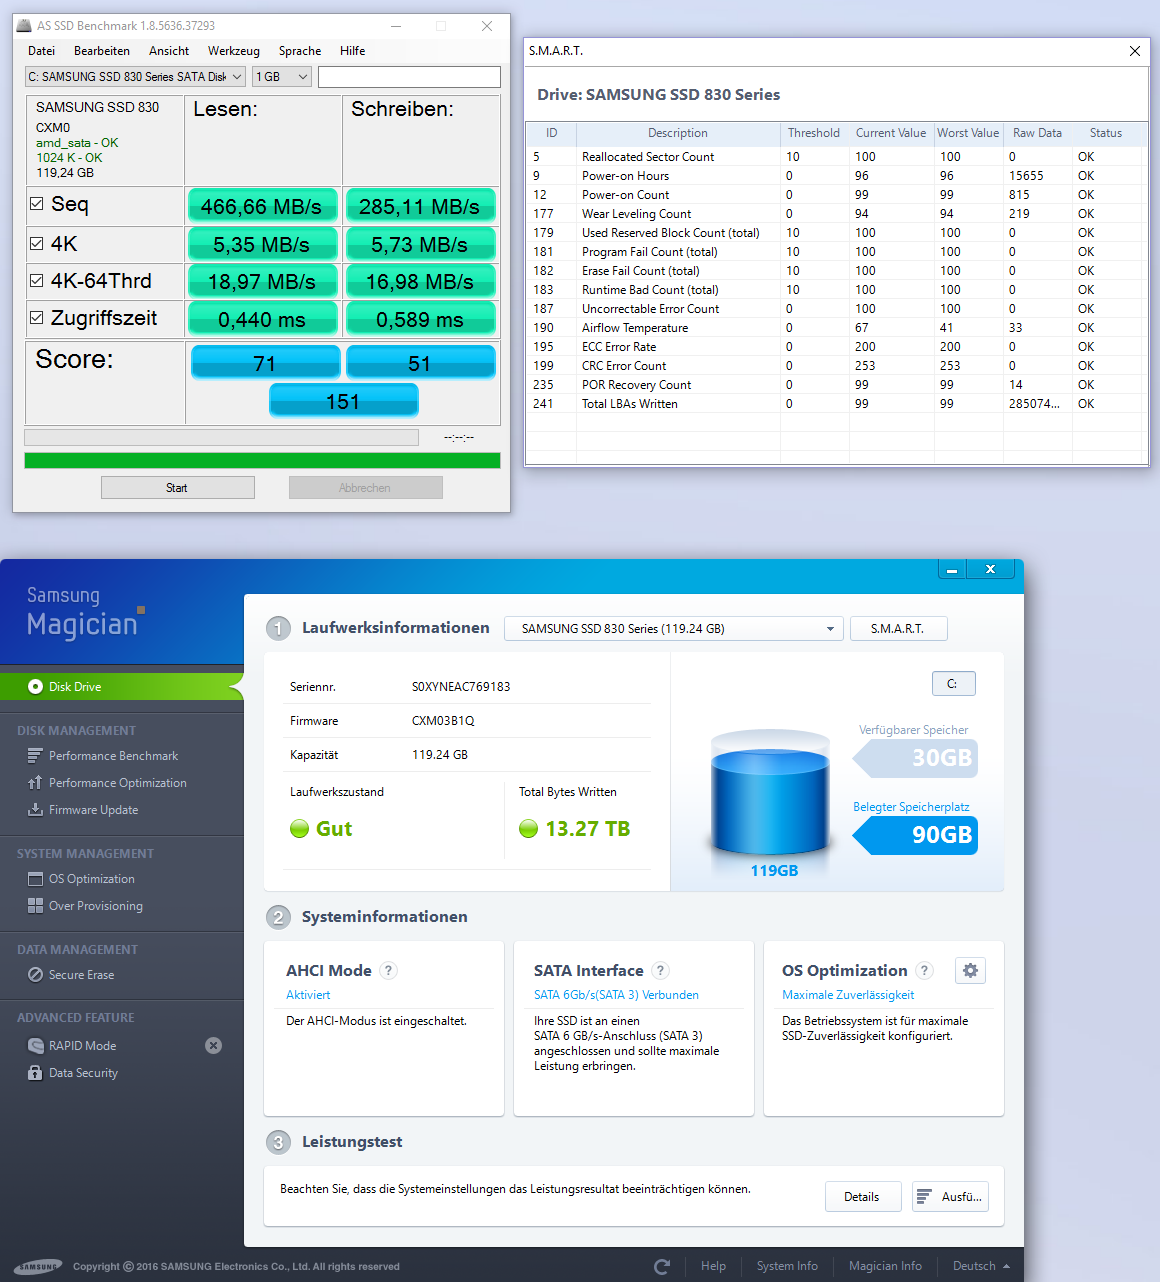Open the Bearbeiten menu
The width and height of the screenshot is (1160, 1282).
point(102,51)
